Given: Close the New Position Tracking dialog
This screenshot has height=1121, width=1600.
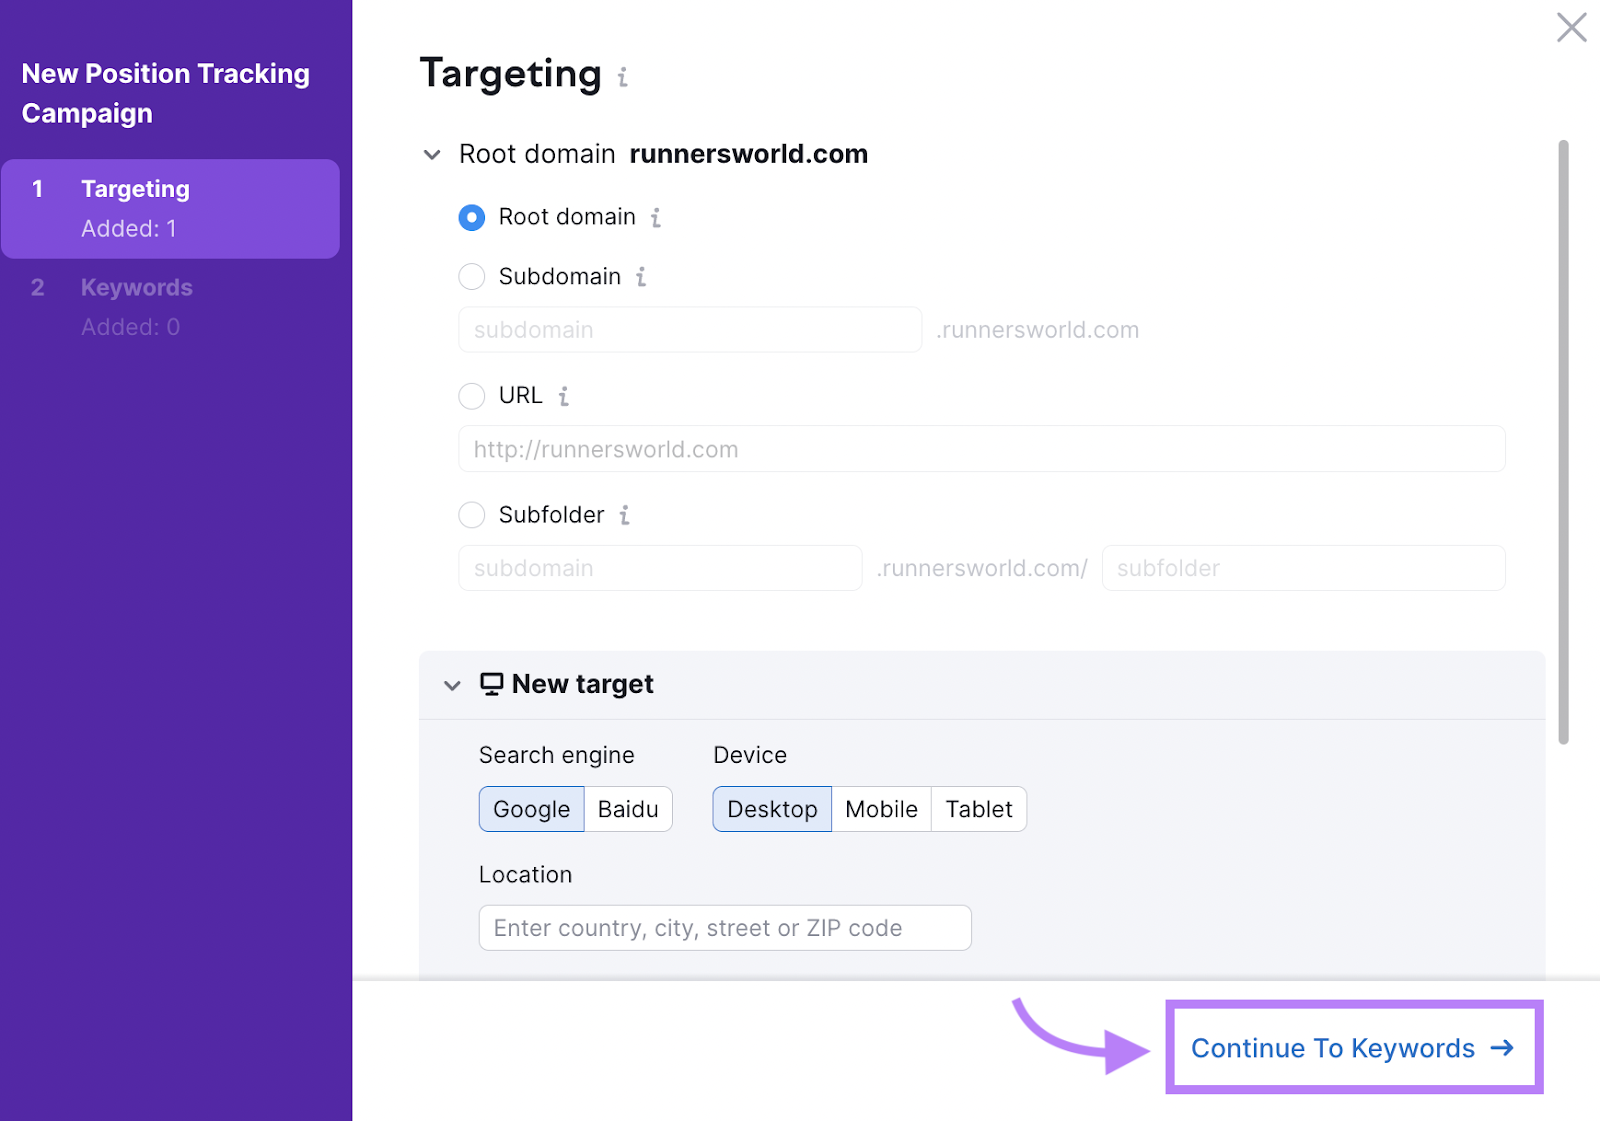Looking at the screenshot, I should (1571, 29).
